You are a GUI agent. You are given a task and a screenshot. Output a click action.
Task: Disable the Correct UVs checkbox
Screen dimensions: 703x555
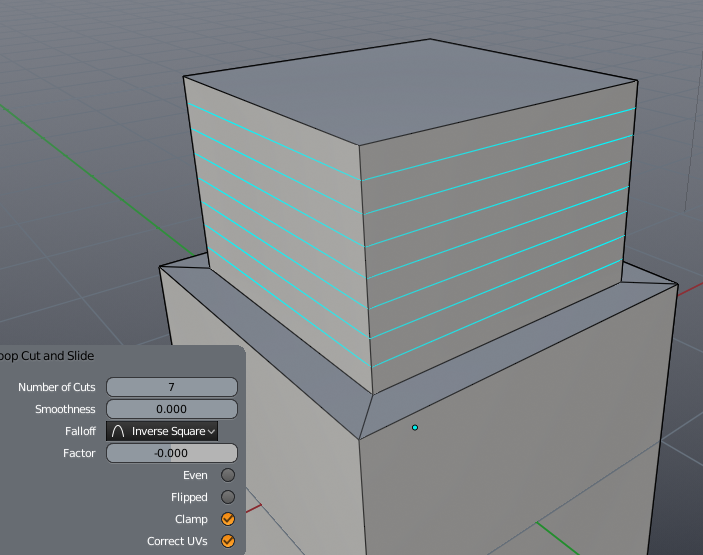coord(228,541)
